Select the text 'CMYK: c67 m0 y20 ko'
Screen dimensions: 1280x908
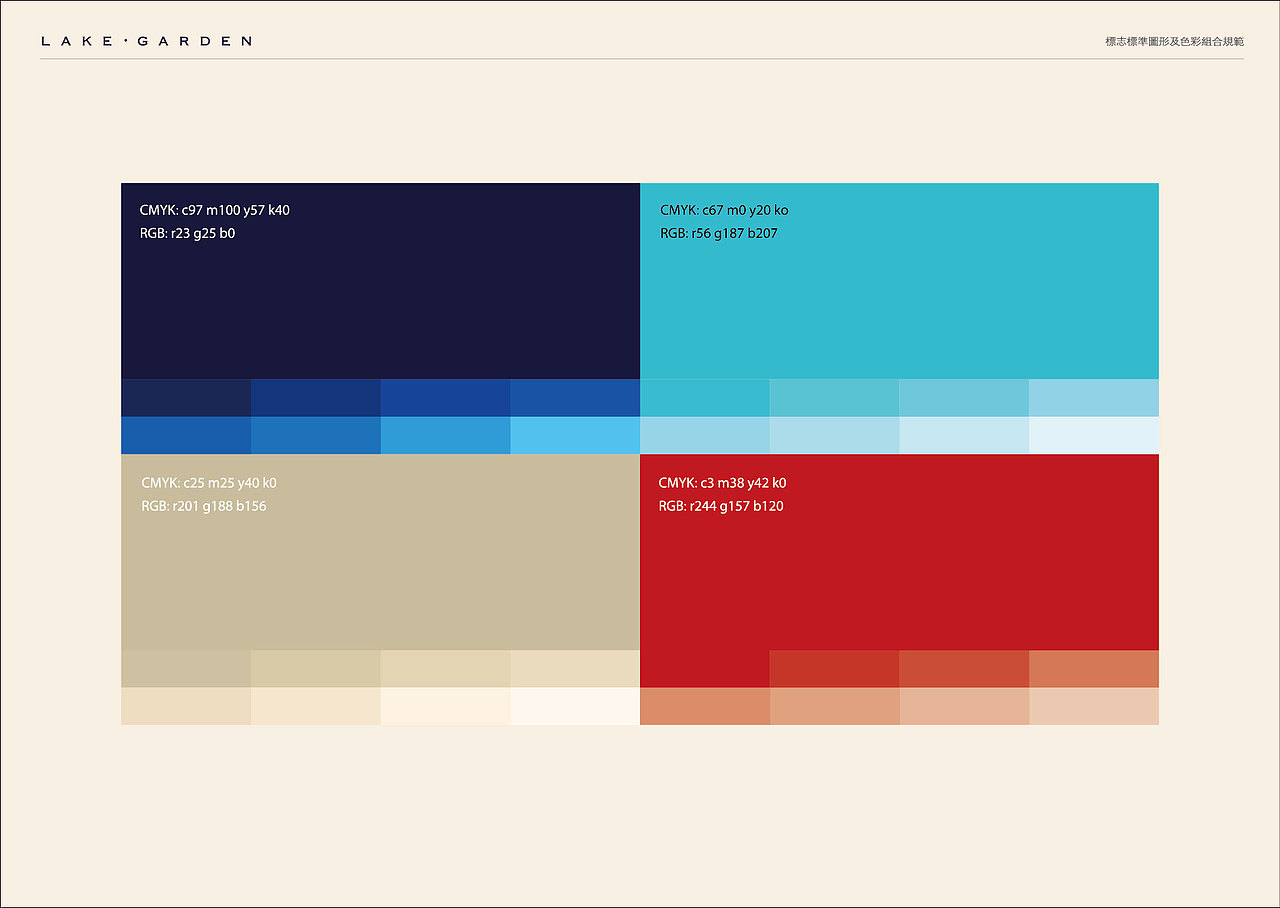coord(724,210)
